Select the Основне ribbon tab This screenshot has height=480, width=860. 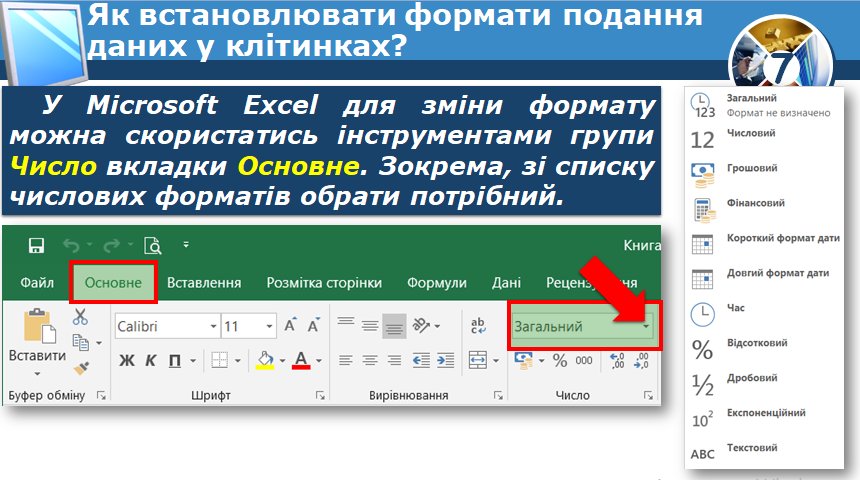click(x=113, y=283)
